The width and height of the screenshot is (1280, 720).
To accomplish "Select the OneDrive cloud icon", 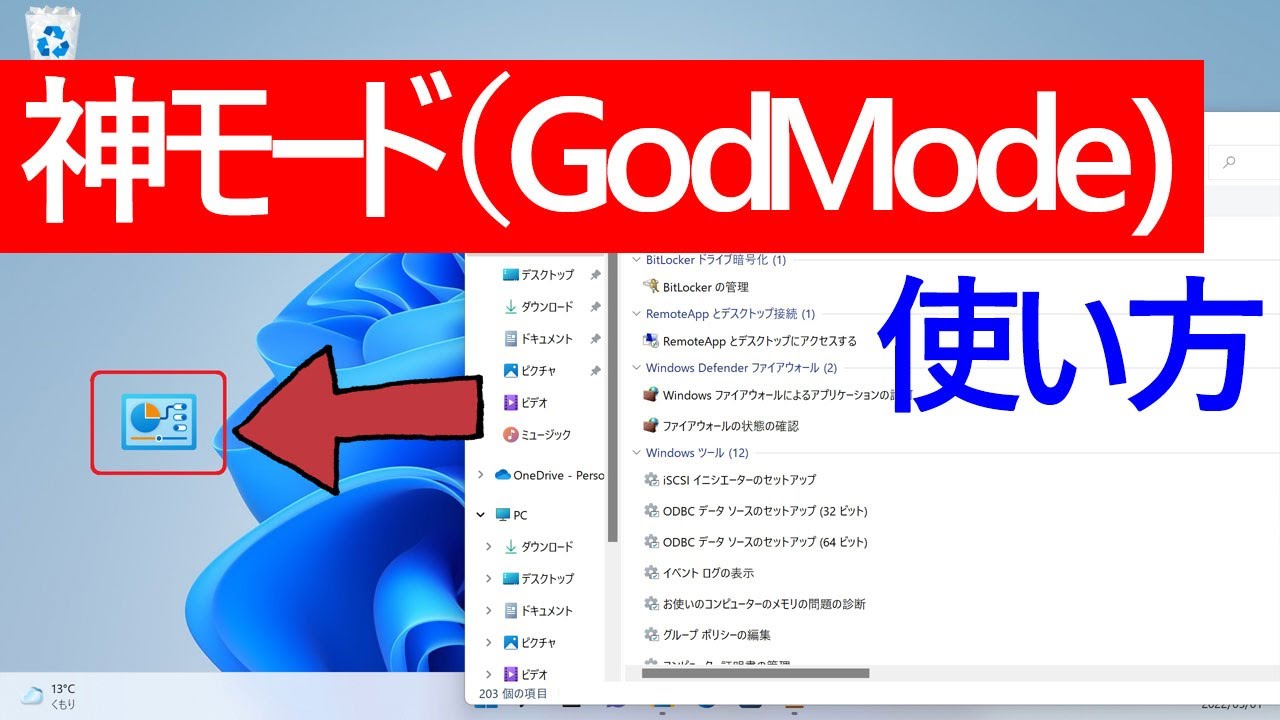I will pyautogui.click(x=503, y=475).
